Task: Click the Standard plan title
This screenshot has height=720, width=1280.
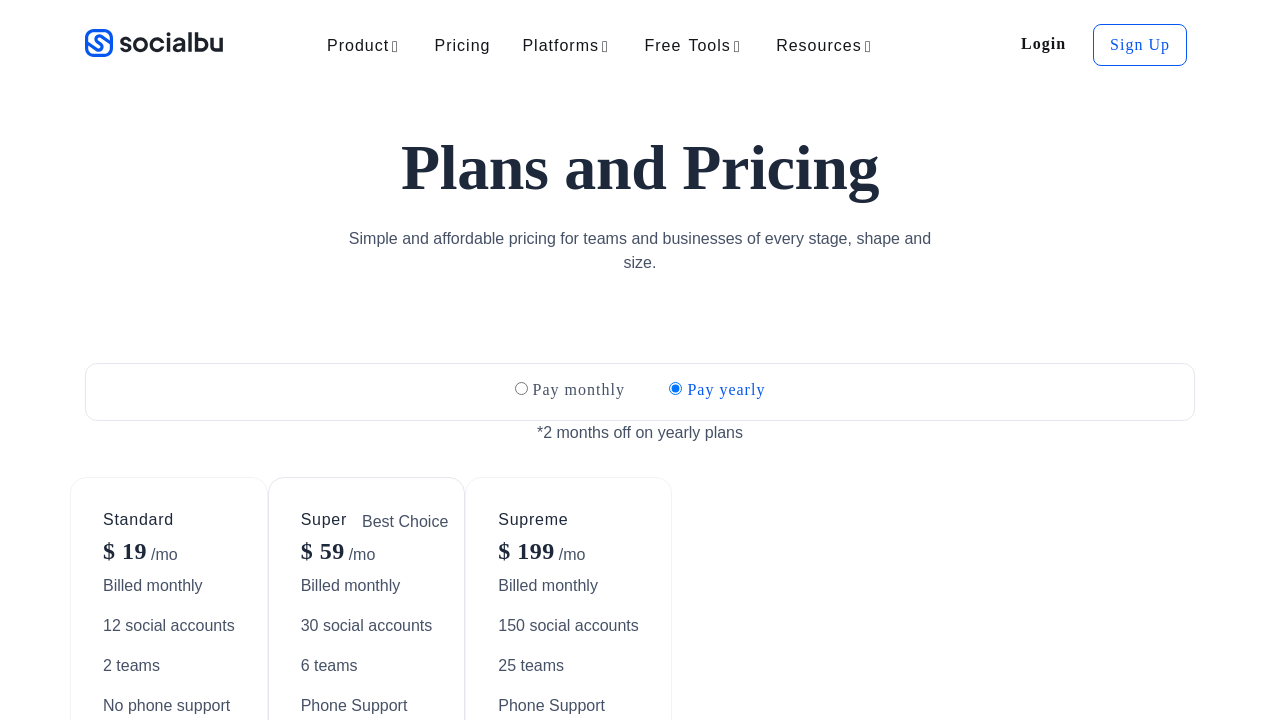Action: coord(138,520)
